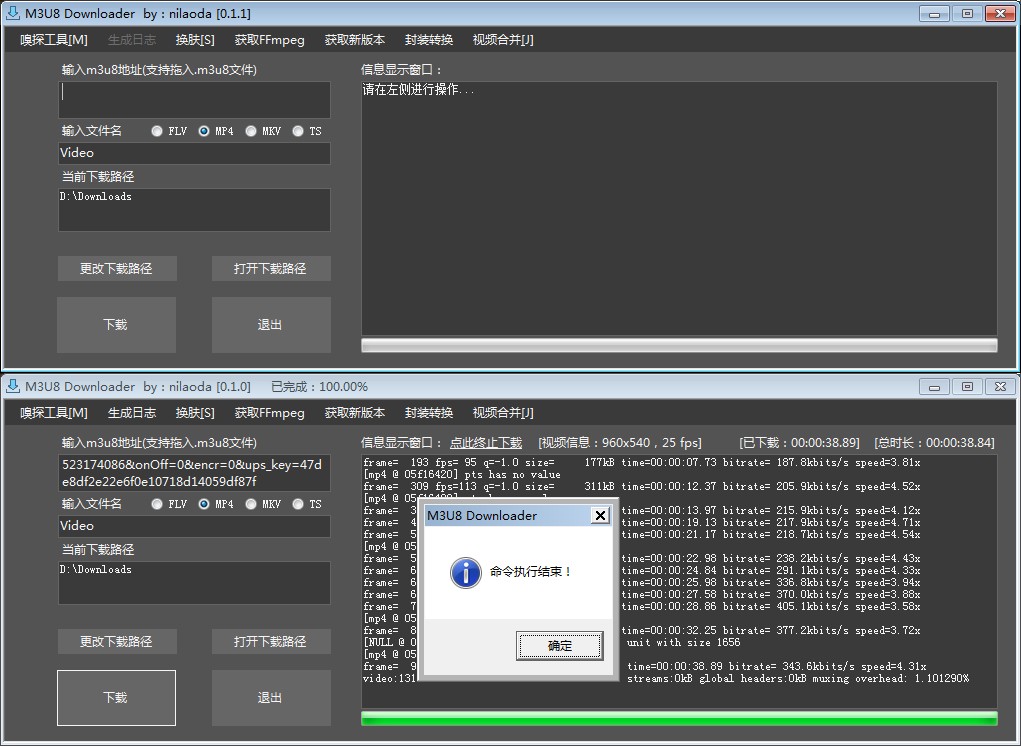Click log line with muxing overhead 1.101290%

tap(798, 678)
